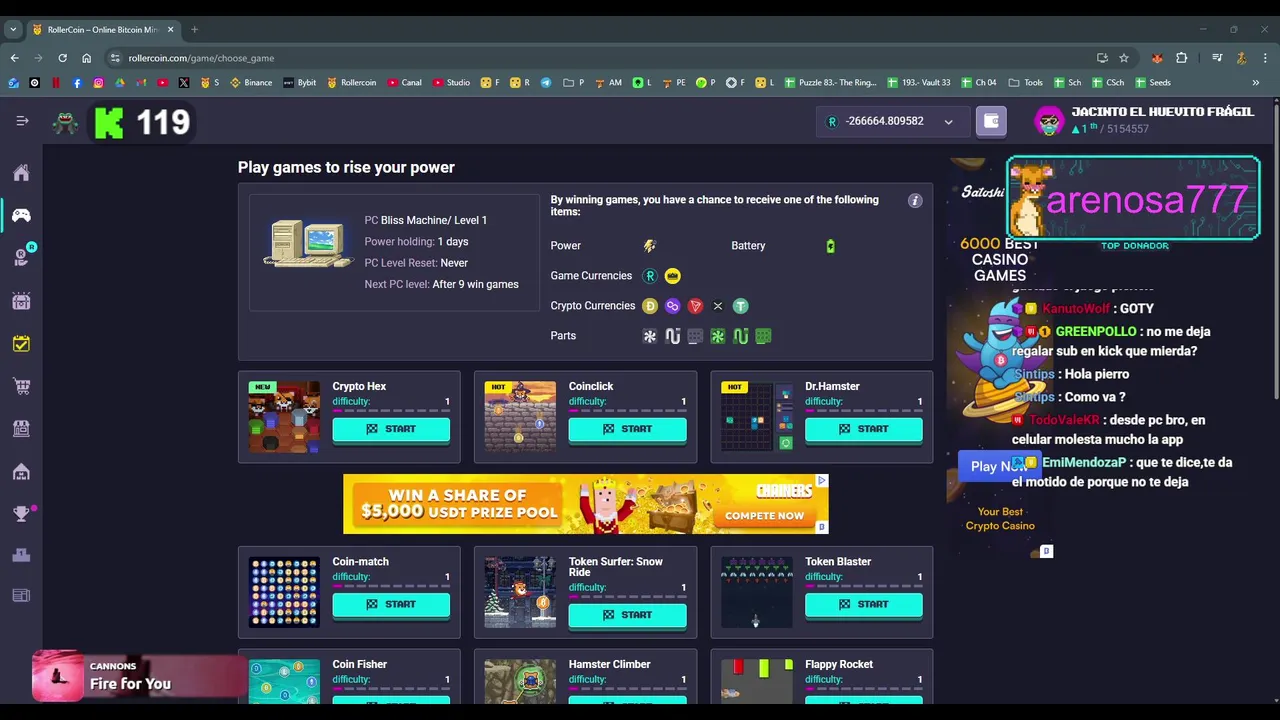
Task: Click the Hamster Climber title
Action: coord(610,664)
